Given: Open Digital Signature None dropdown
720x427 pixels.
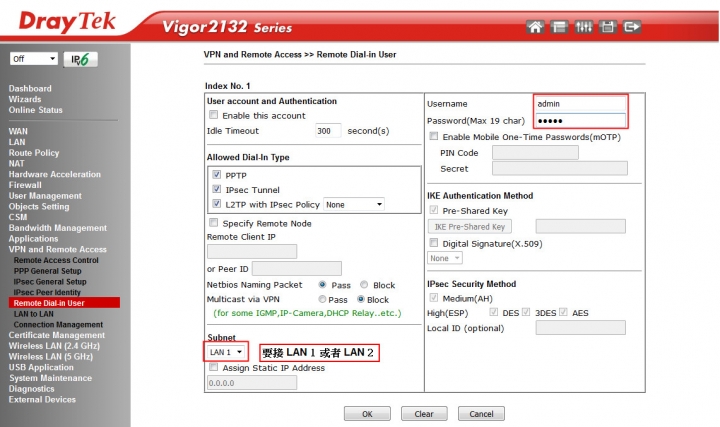Looking at the screenshot, I should tap(444, 258).
